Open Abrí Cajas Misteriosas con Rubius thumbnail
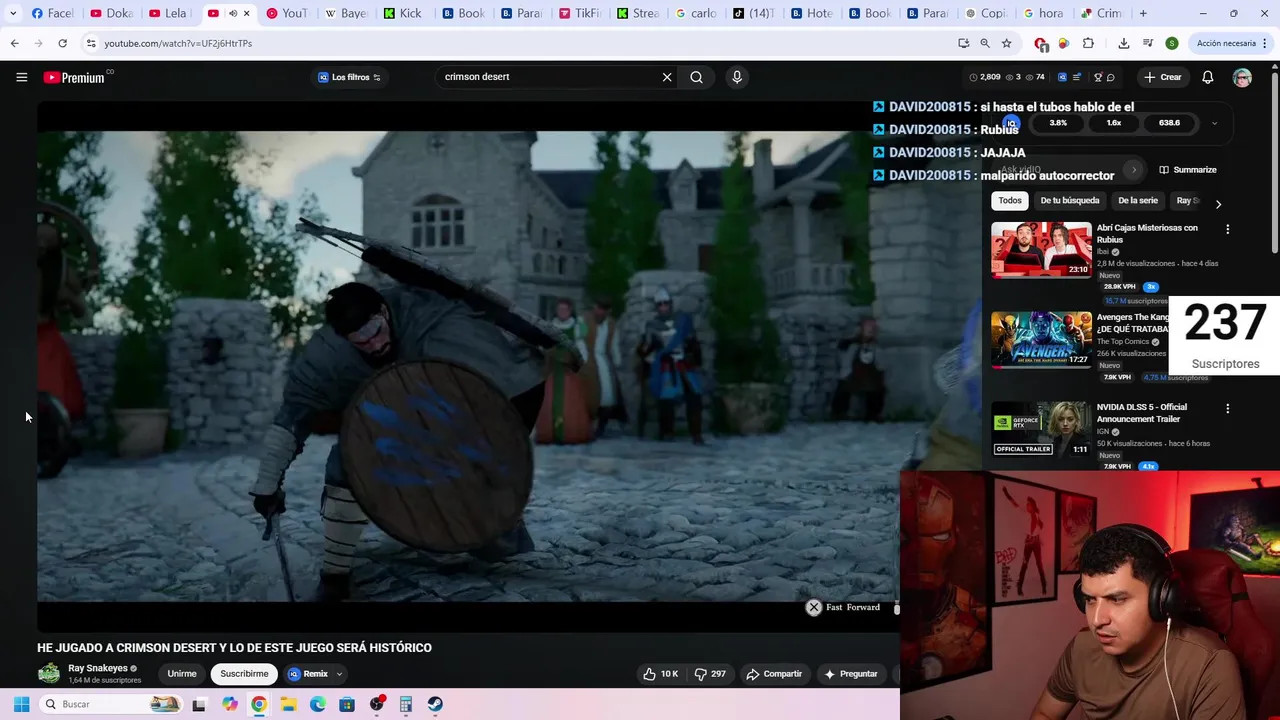 (1041, 250)
